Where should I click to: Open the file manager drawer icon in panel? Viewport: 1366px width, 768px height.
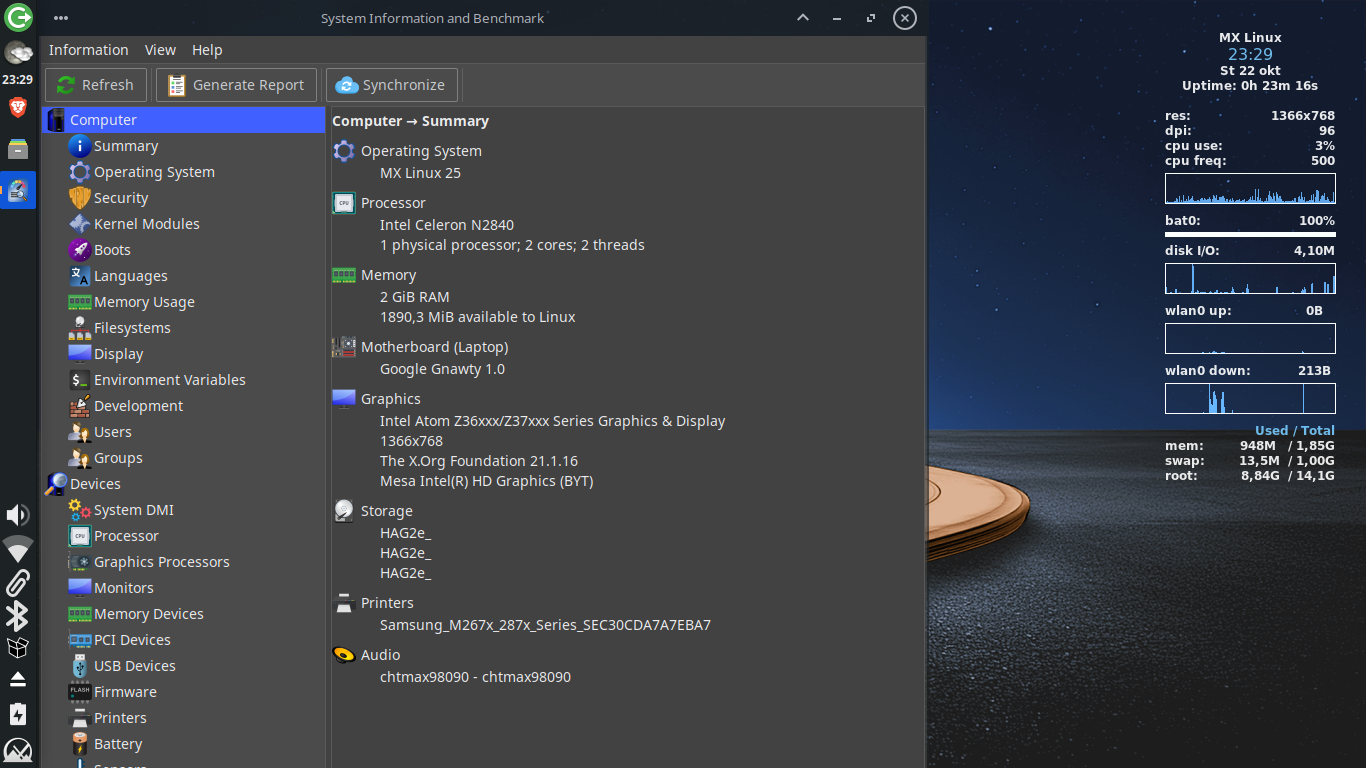pos(18,149)
